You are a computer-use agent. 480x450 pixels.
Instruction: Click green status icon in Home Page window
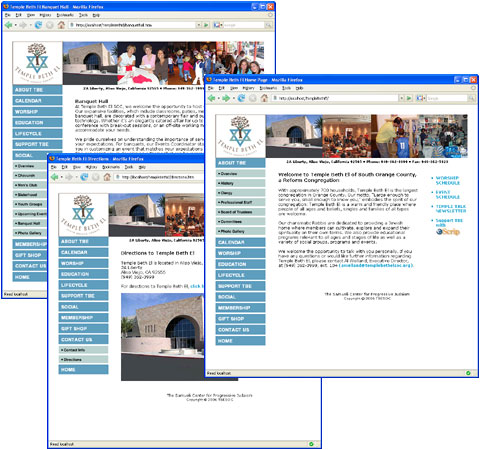[468, 373]
